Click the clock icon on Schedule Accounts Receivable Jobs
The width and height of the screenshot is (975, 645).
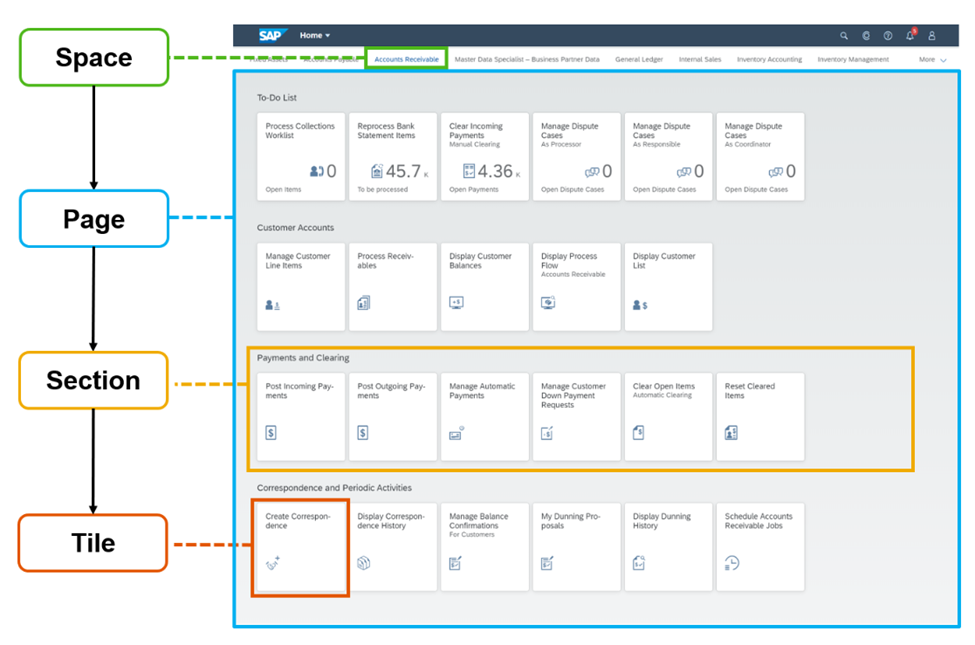pos(733,562)
